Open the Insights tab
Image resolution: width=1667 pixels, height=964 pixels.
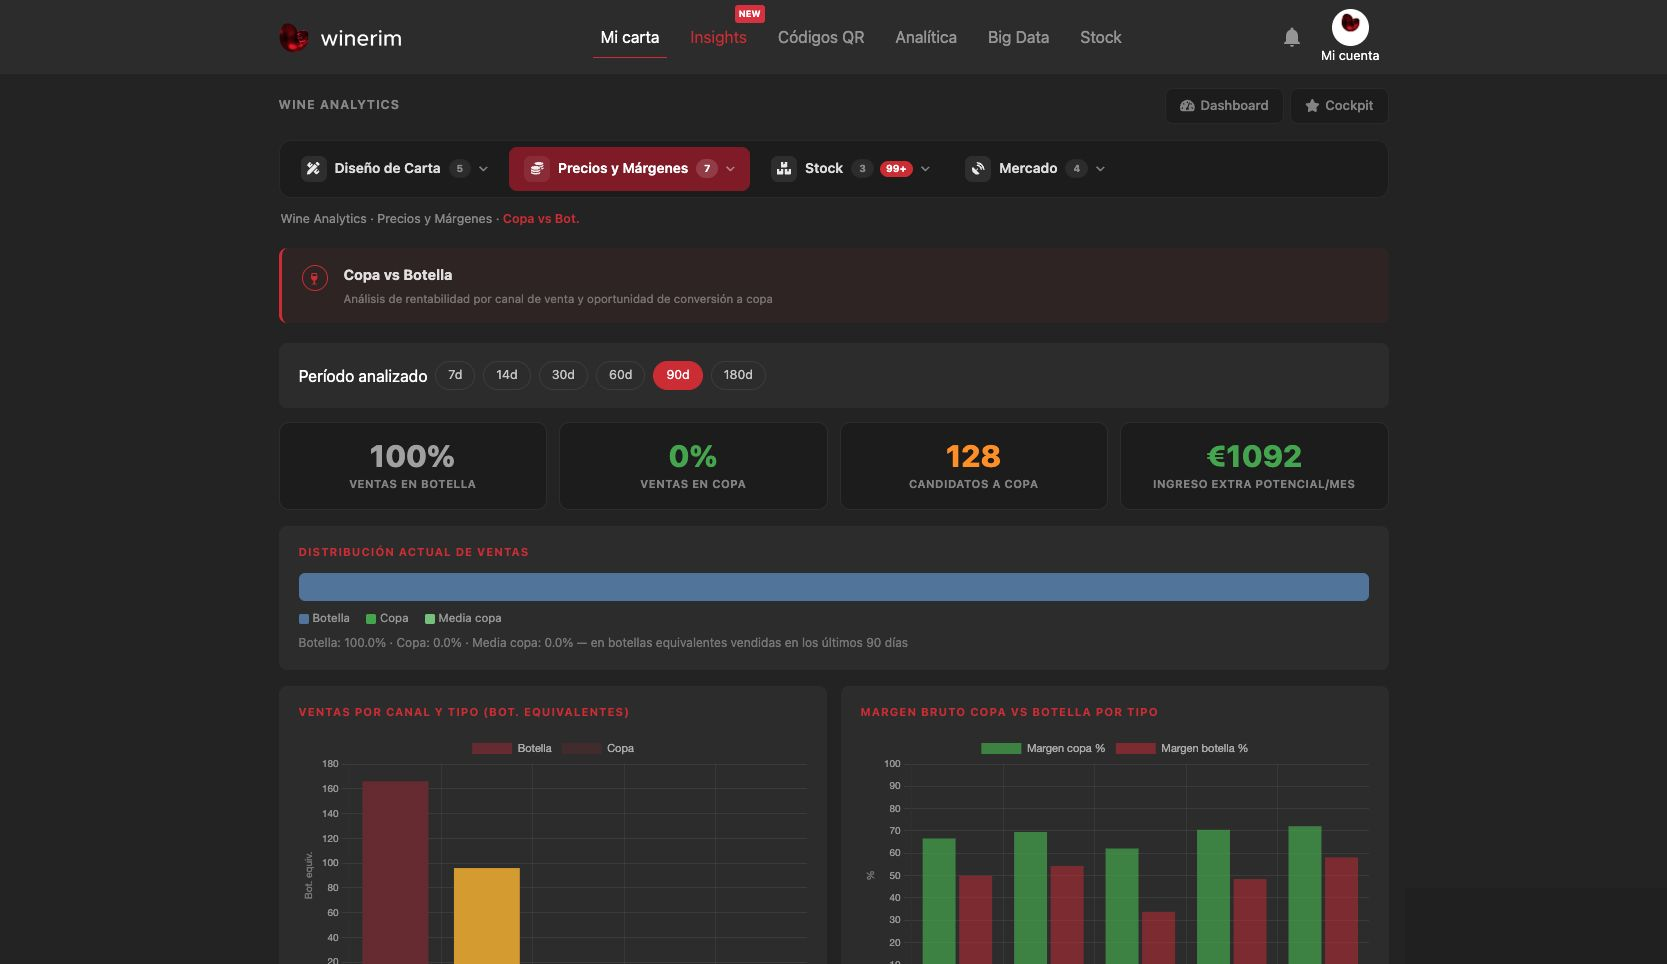pos(718,37)
